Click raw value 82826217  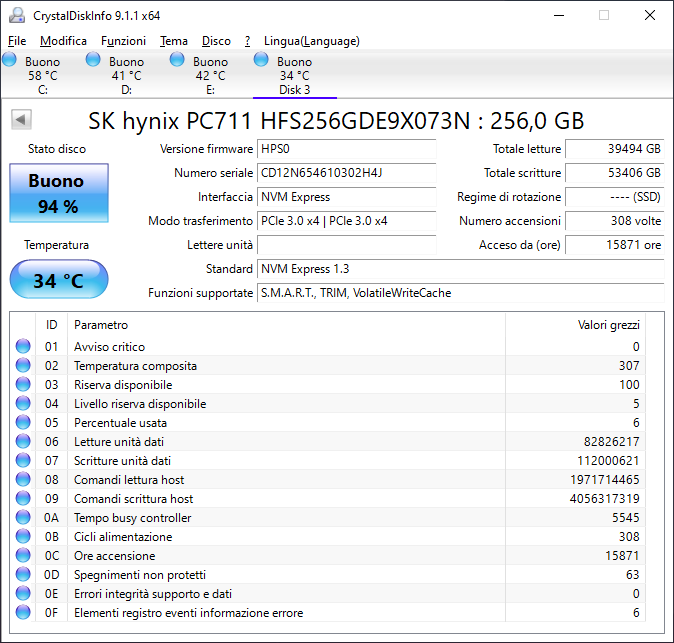(611, 442)
